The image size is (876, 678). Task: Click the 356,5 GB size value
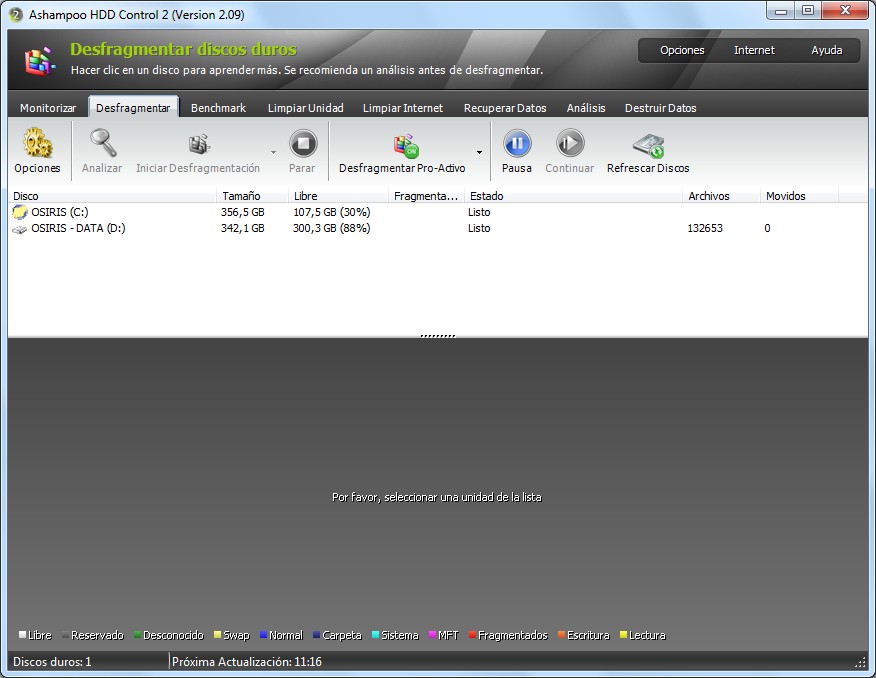242,212
